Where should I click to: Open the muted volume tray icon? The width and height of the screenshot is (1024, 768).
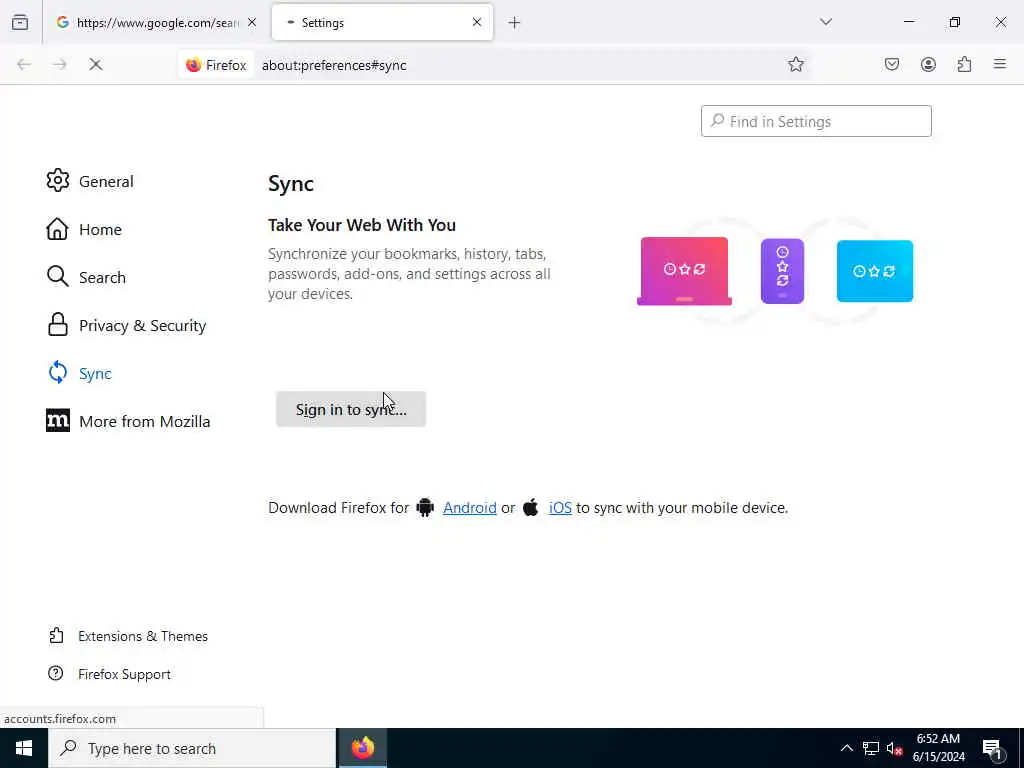click(x=895, y=748)
